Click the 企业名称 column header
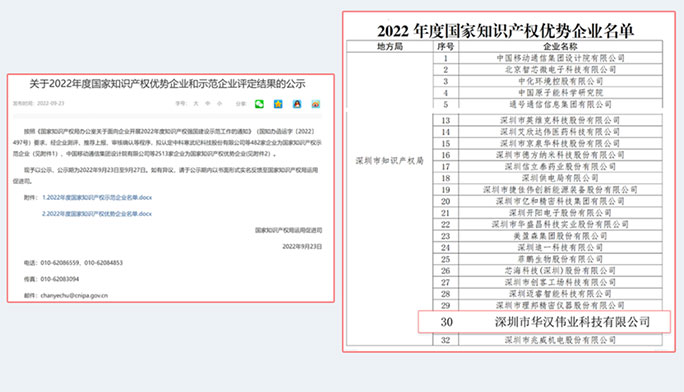Image resolution: width=684 pixels, height=392 pixels. coord(560,46)
